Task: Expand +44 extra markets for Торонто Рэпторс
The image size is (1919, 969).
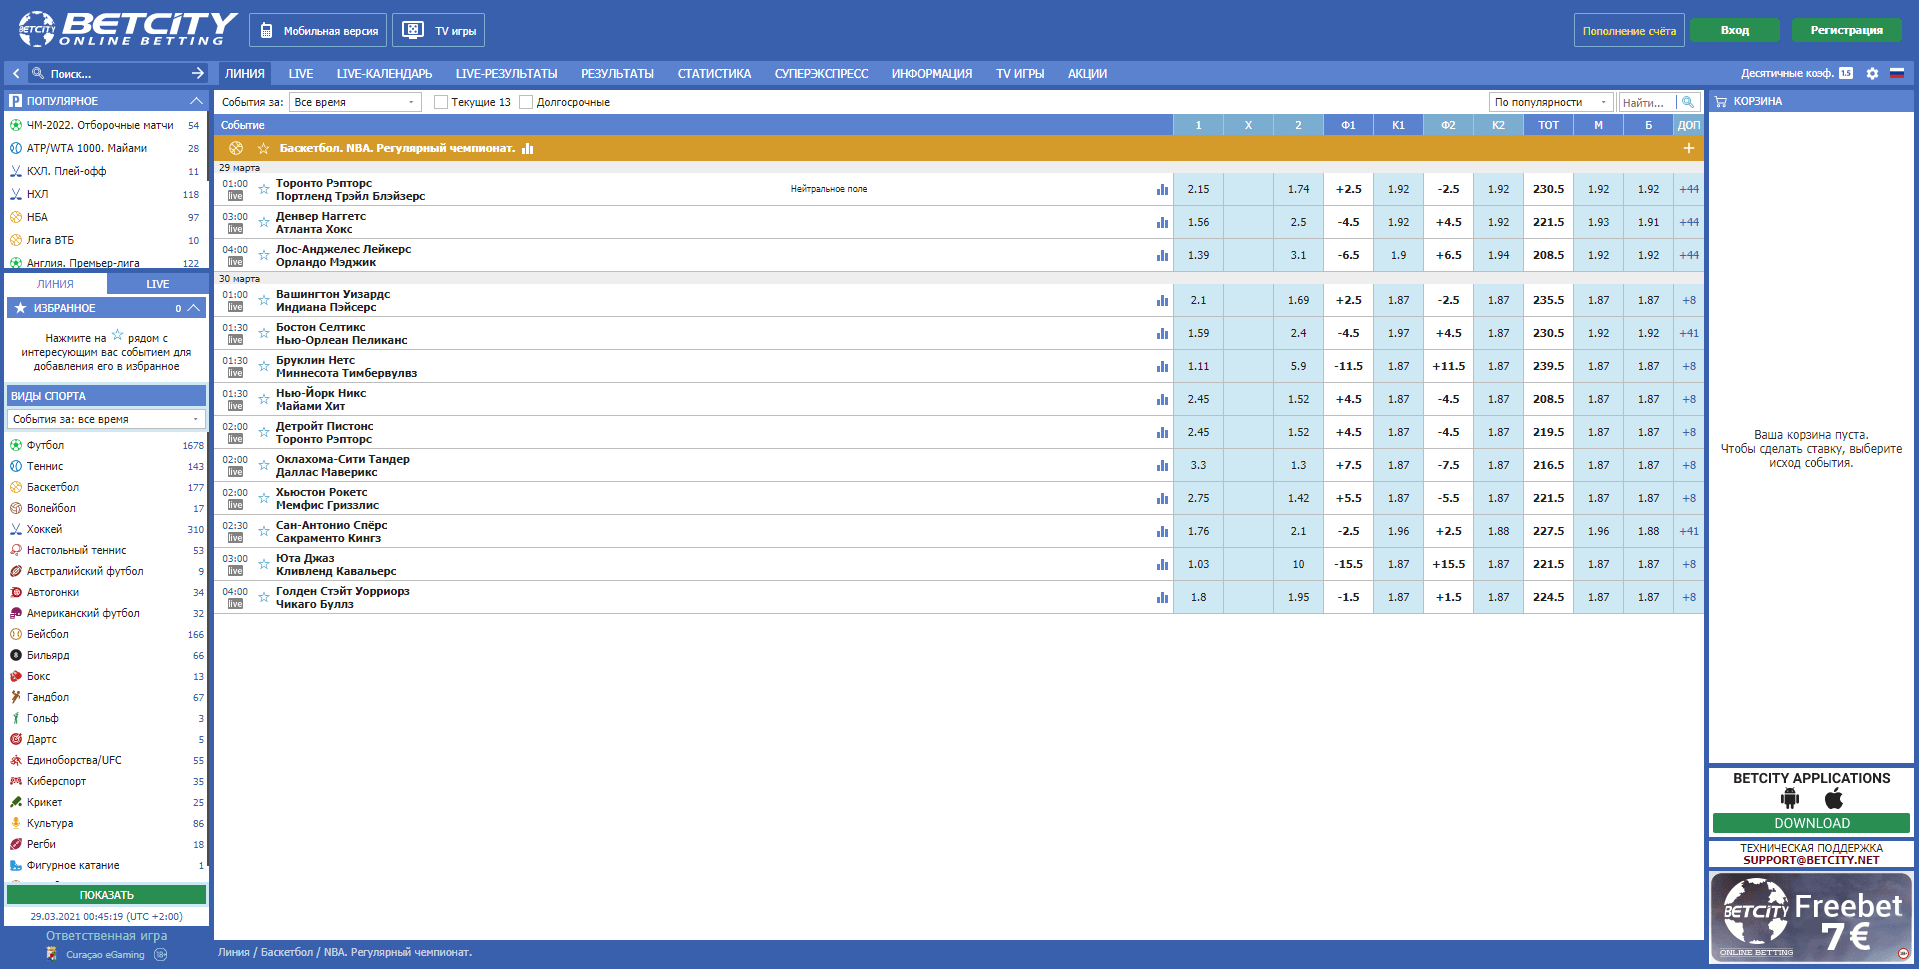Action: 1689,189
